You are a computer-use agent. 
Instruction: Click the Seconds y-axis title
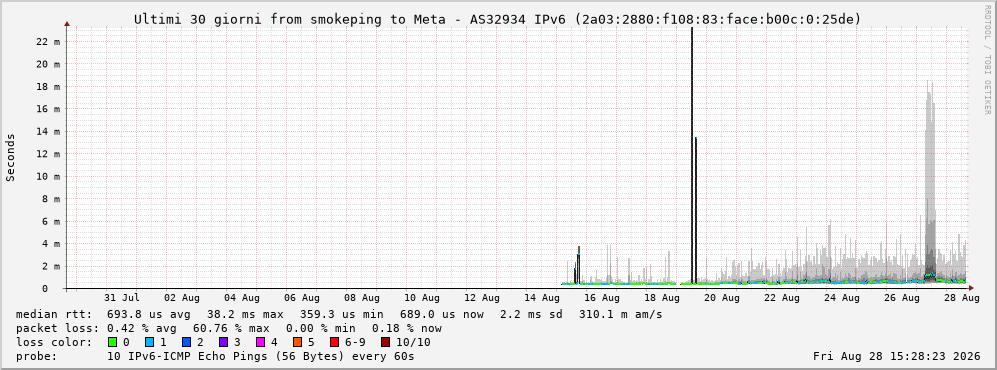(x=11, y=157)
